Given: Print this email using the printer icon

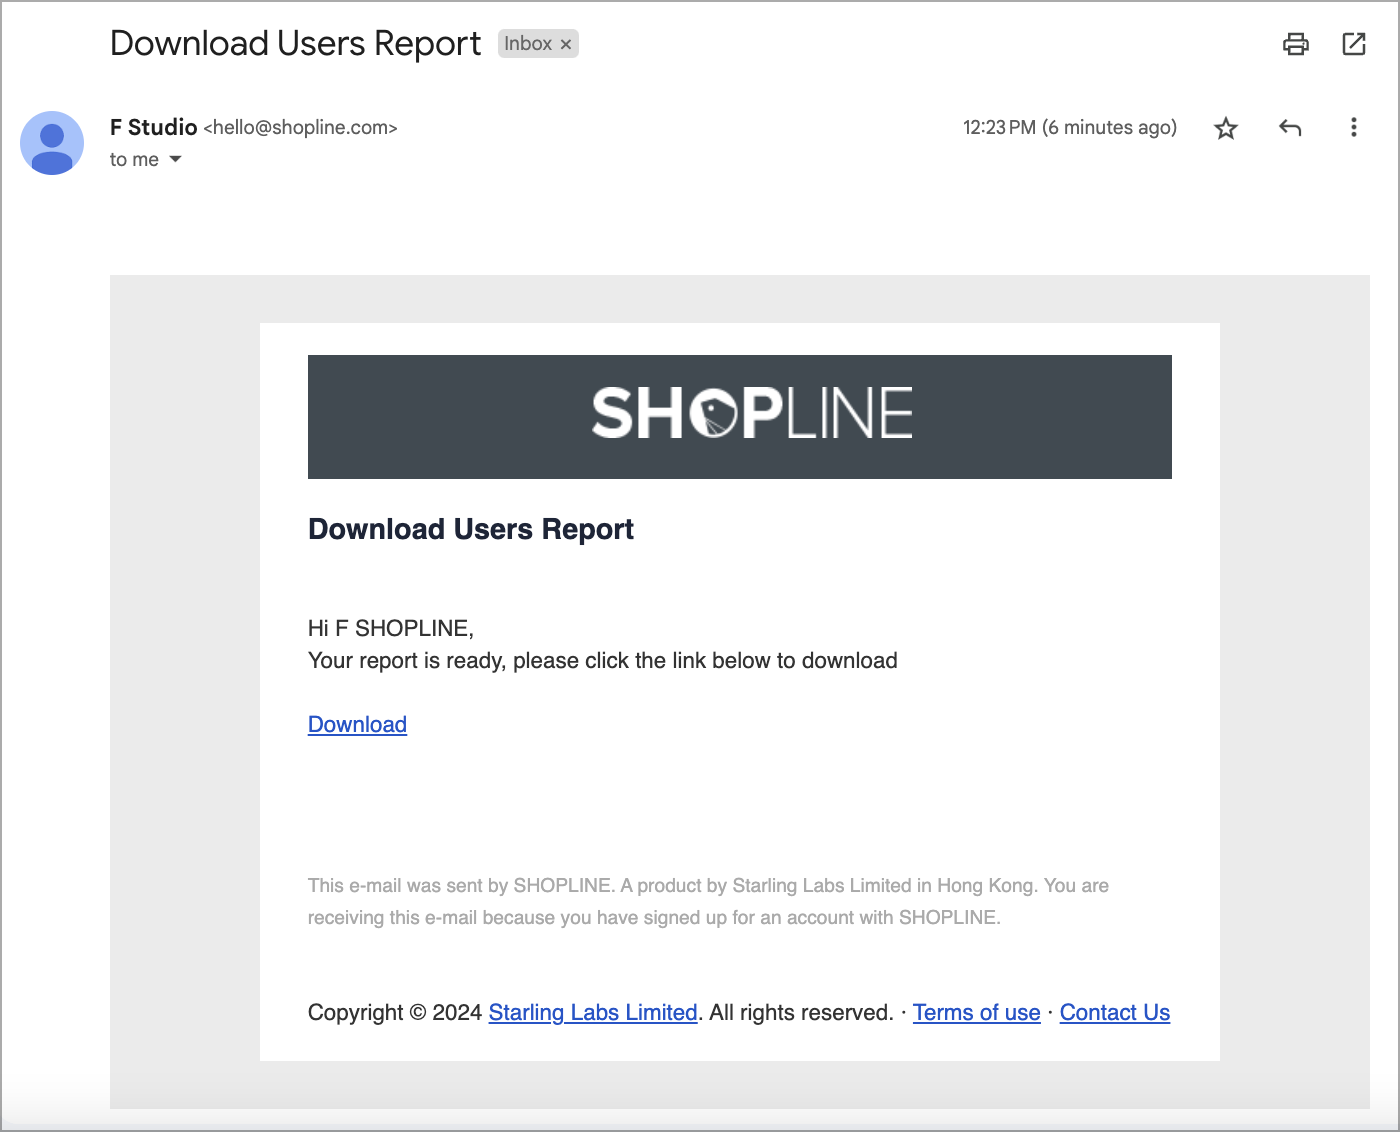Looking at the screenshot, I should point(1295,44).
